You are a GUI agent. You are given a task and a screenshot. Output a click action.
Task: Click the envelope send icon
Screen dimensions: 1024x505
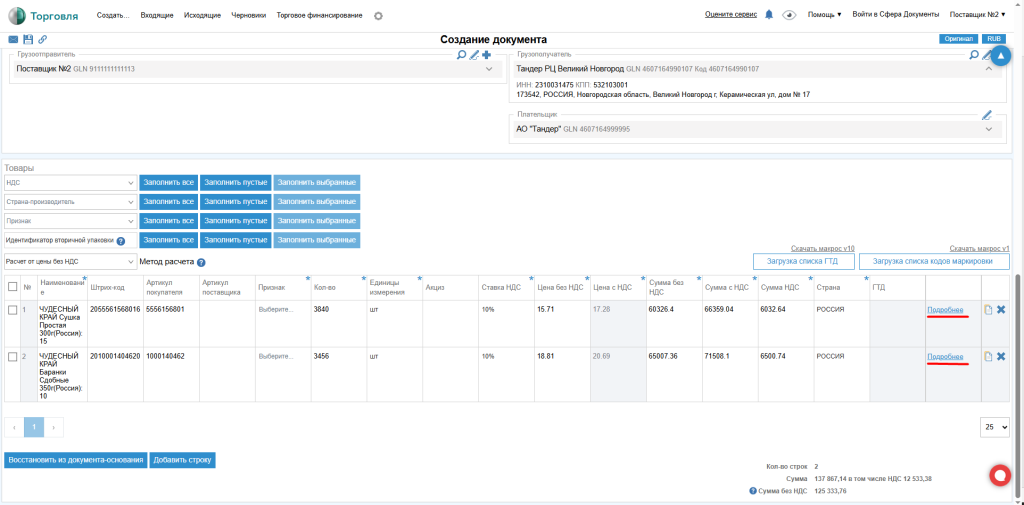14,39
